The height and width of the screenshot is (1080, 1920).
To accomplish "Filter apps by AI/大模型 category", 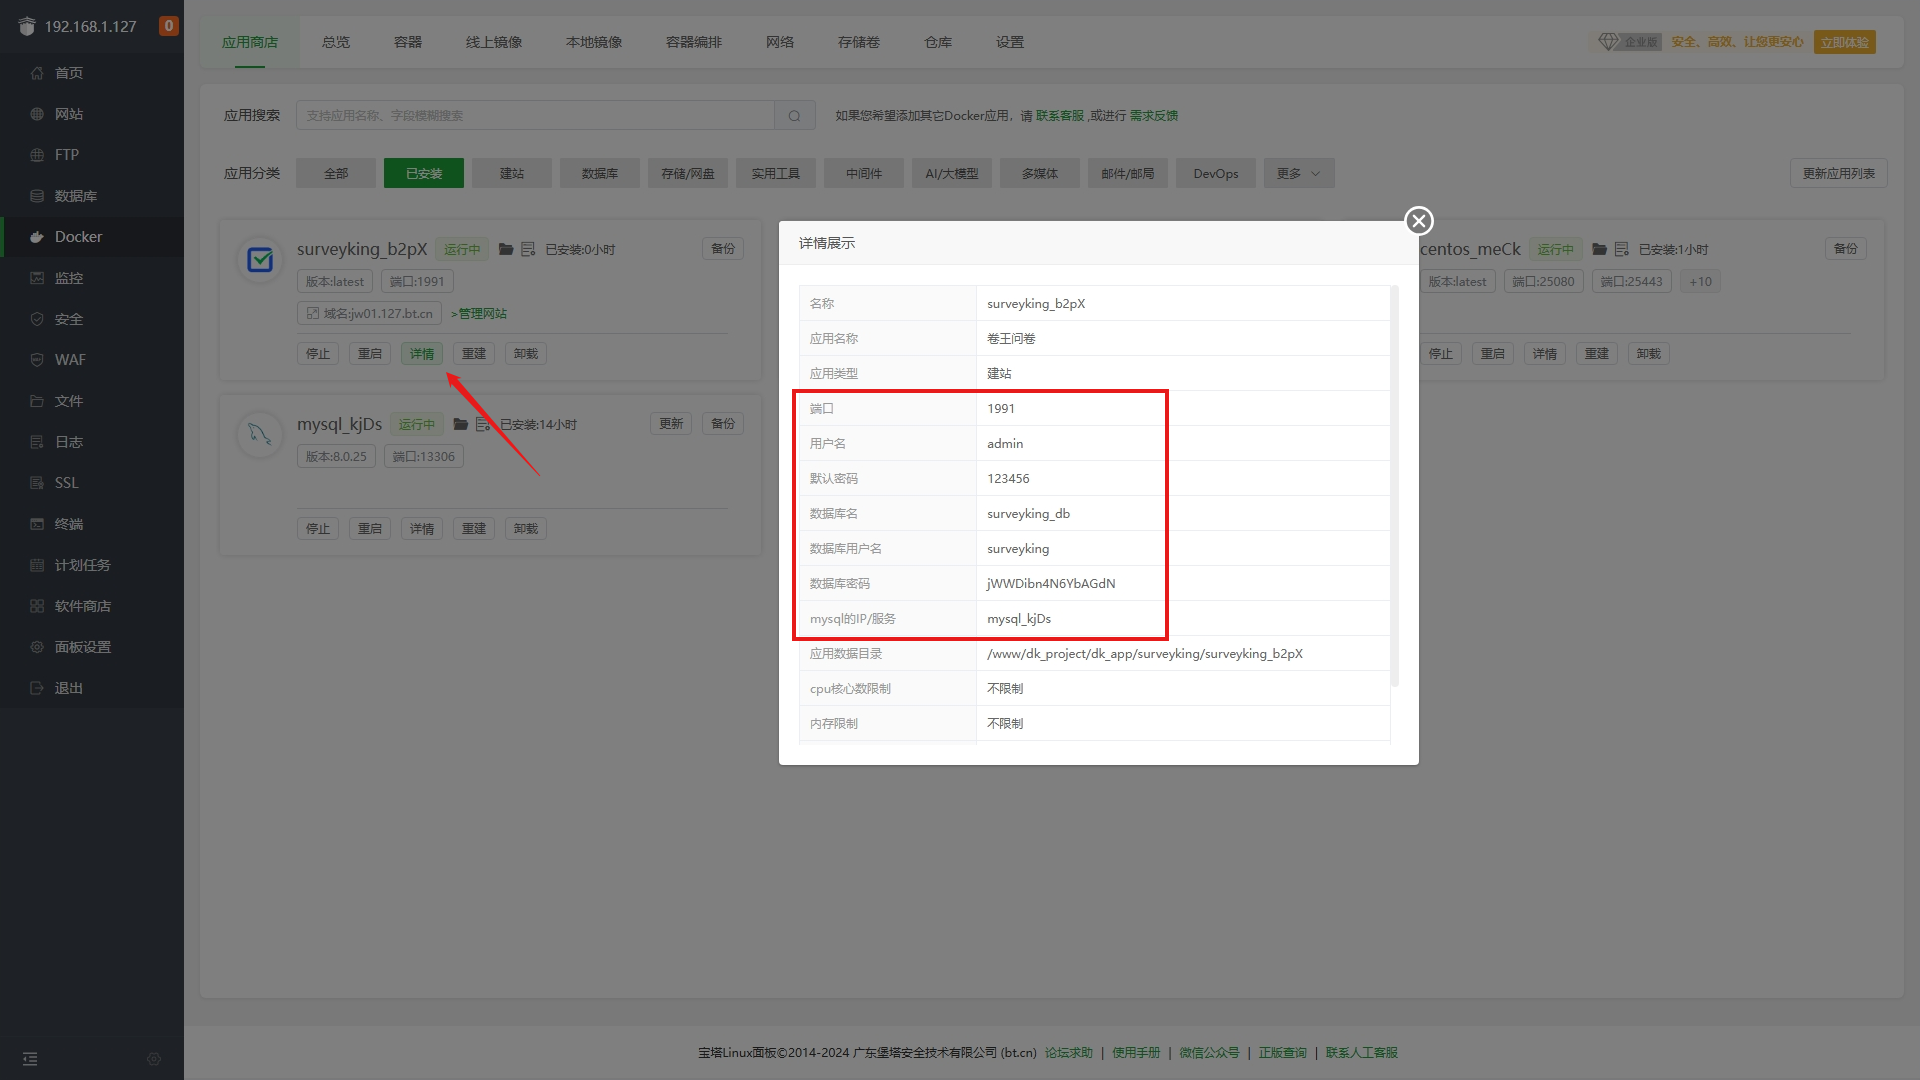I will (x=952, y=173).
